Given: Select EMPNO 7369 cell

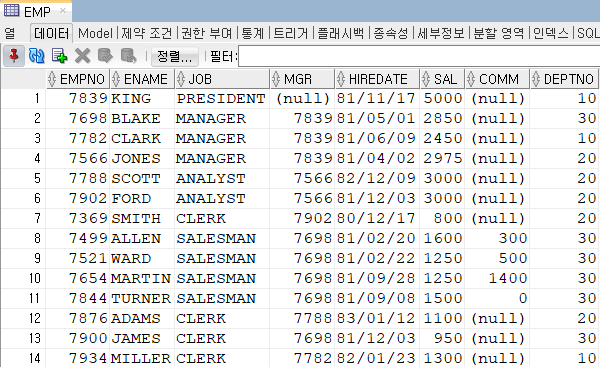Looking at the screenshot, I should tap(78, 219).
